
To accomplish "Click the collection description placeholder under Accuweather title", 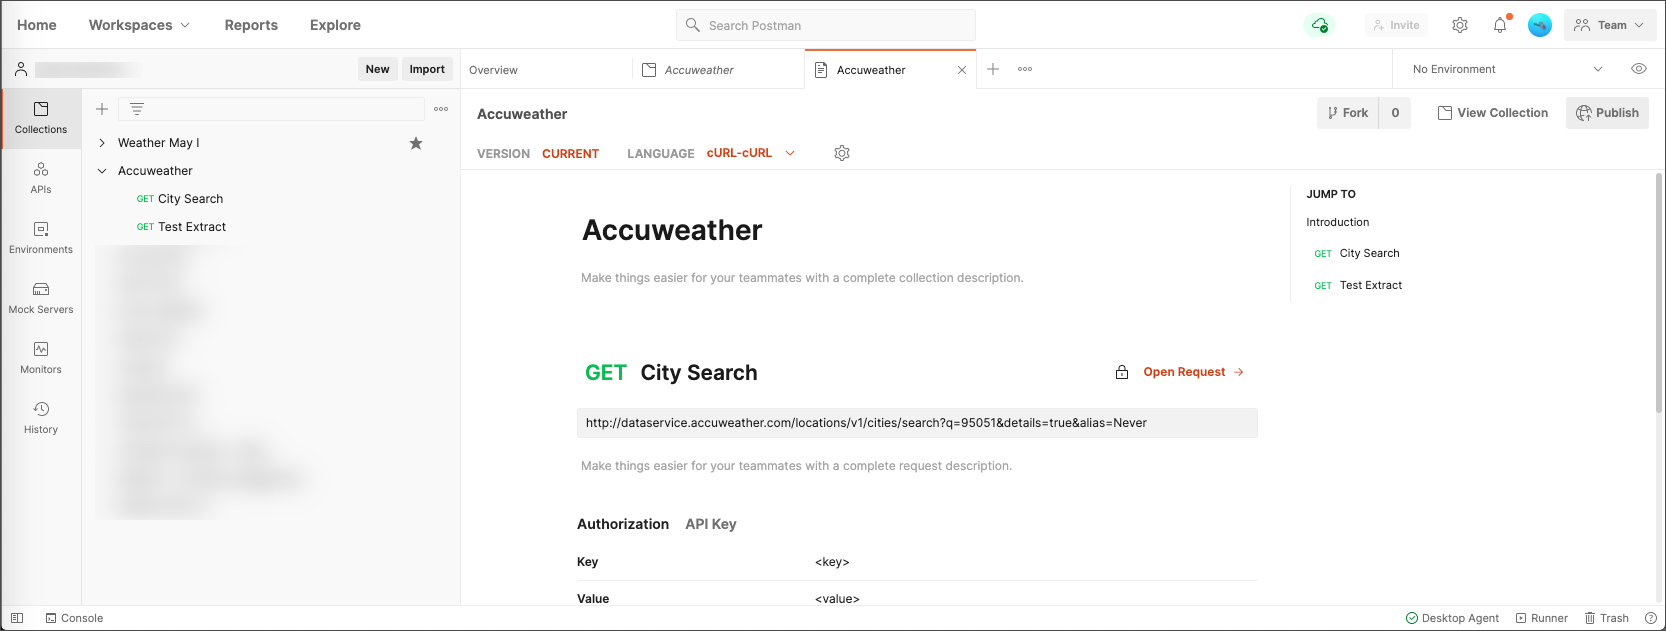I will [x=802, y=278].
